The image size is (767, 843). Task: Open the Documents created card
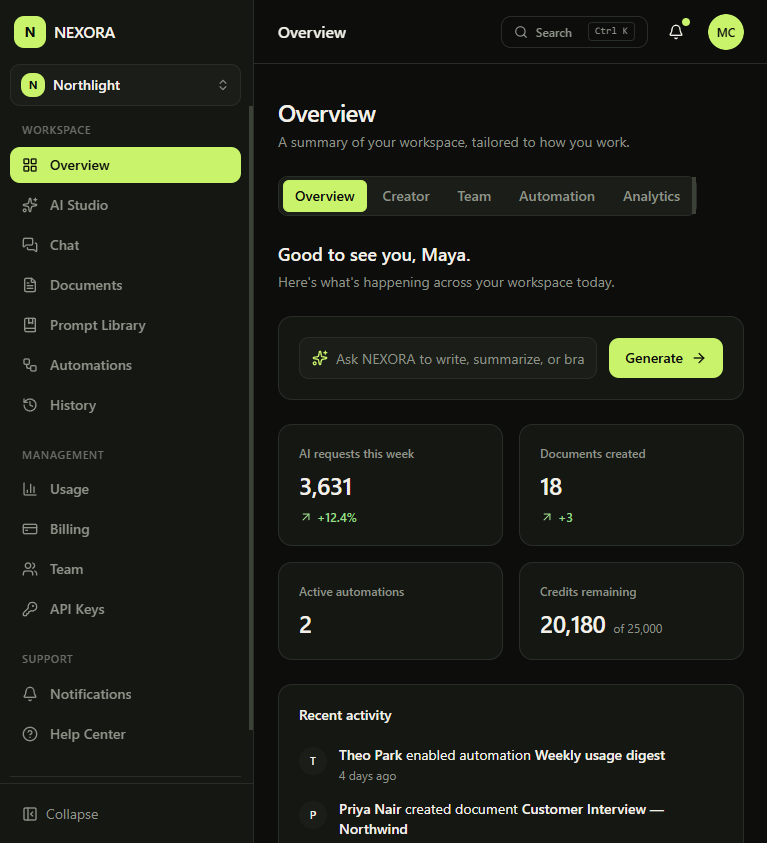(x=631, y=485)
